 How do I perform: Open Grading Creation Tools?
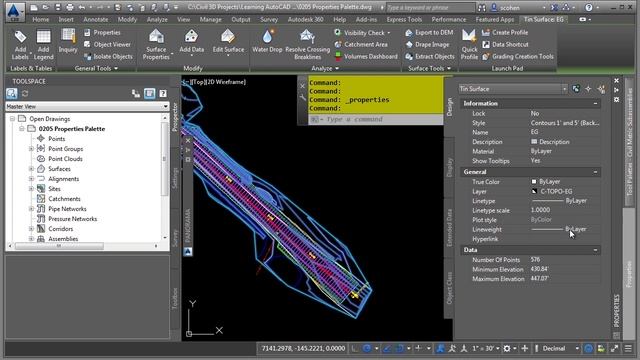(x=518, y=57)
